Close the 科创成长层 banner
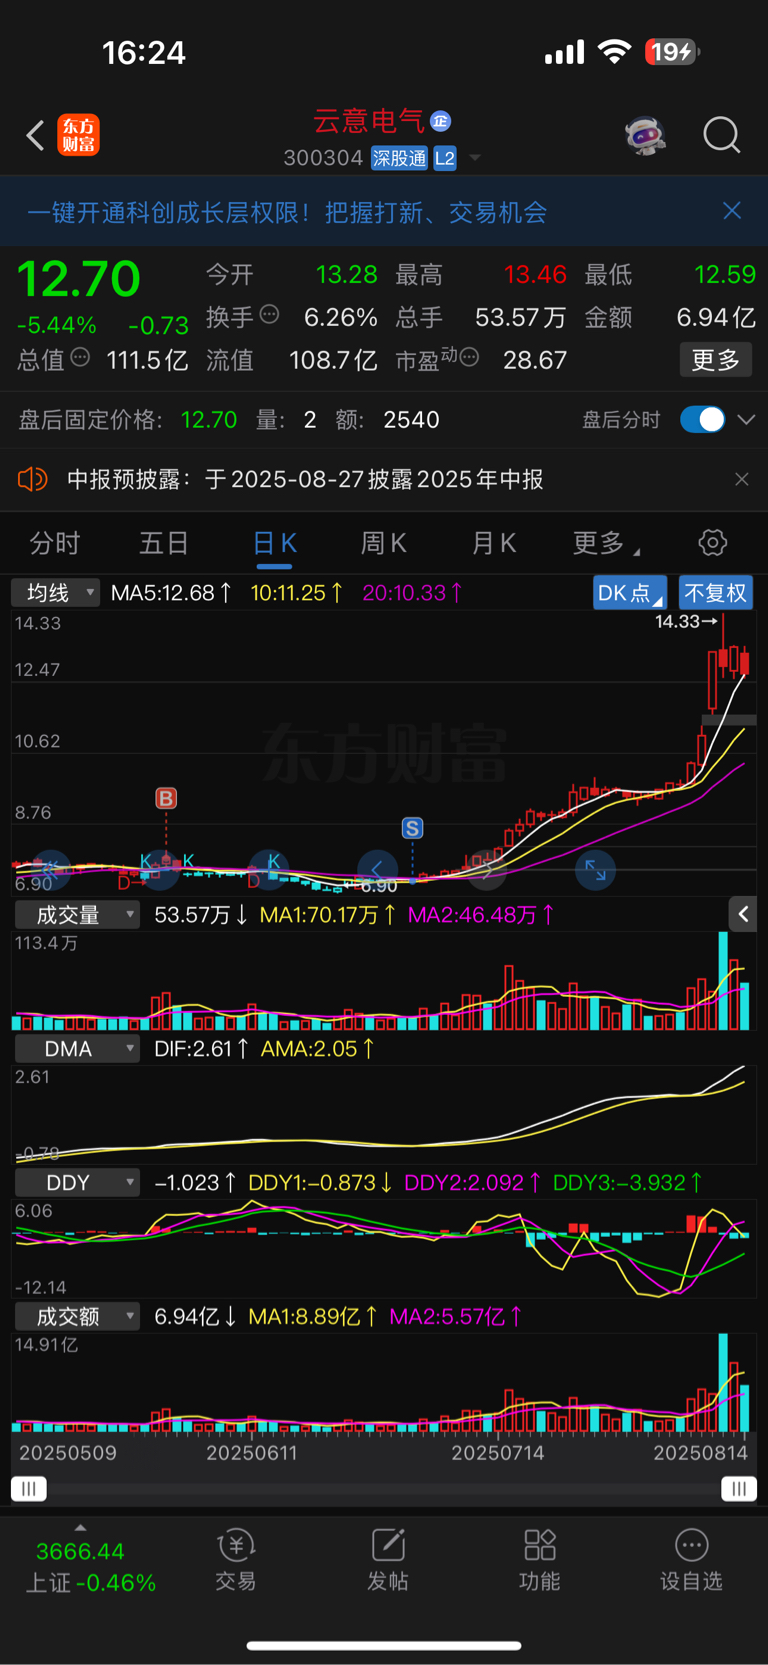The height and width of the screenshot is (1665, 768). click(x=732, y=210)
